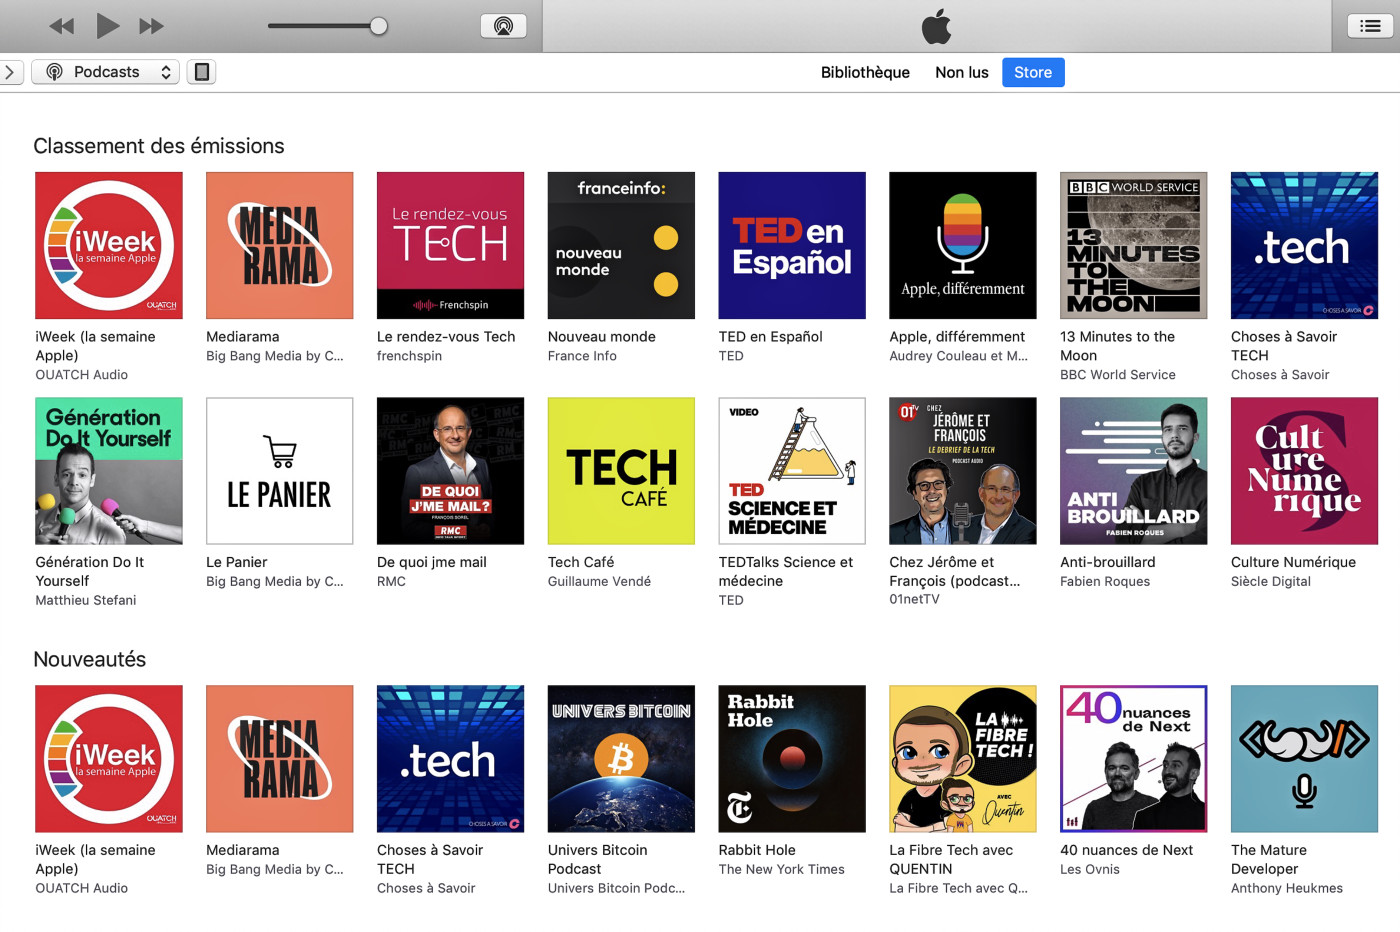
Task: Click the BBC World Service publisher text
Action: 1118,375
